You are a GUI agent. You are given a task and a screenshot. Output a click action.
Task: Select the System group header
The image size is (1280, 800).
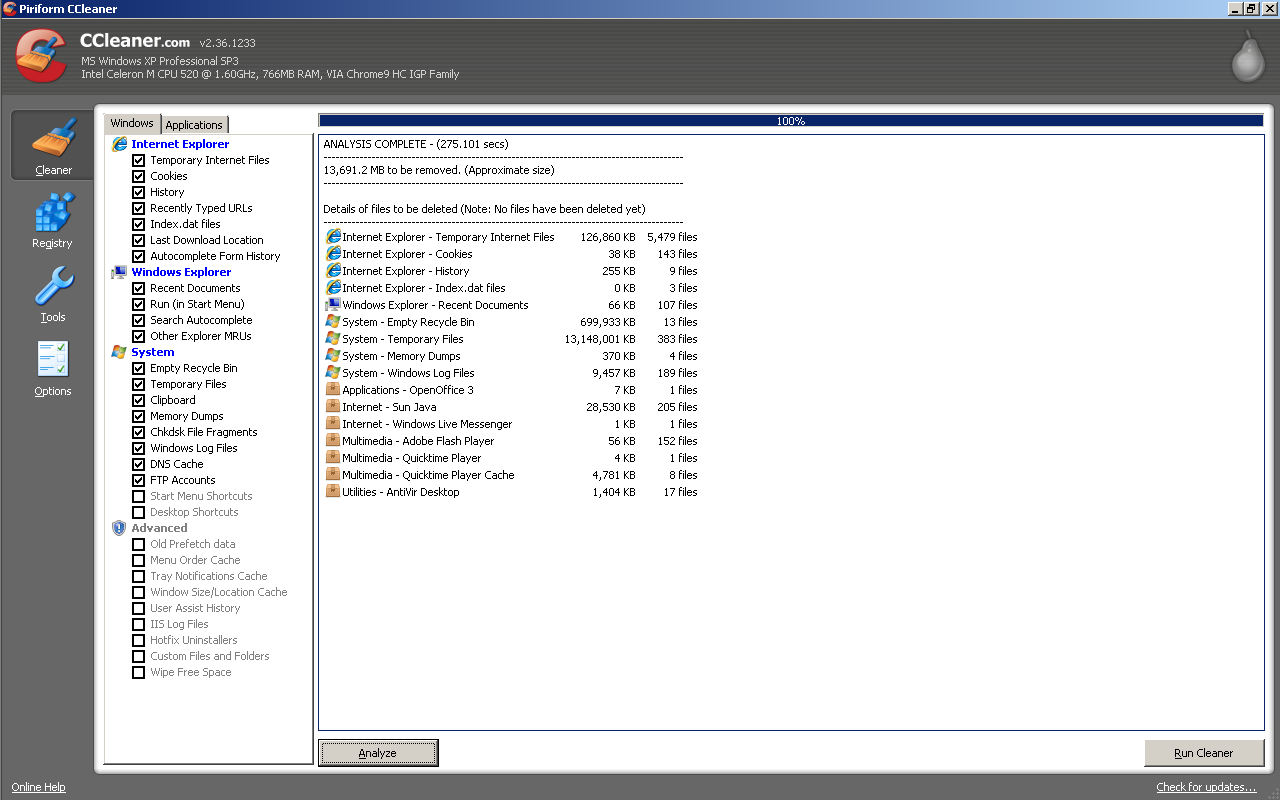pyautogui.click(x=152, y=352)
